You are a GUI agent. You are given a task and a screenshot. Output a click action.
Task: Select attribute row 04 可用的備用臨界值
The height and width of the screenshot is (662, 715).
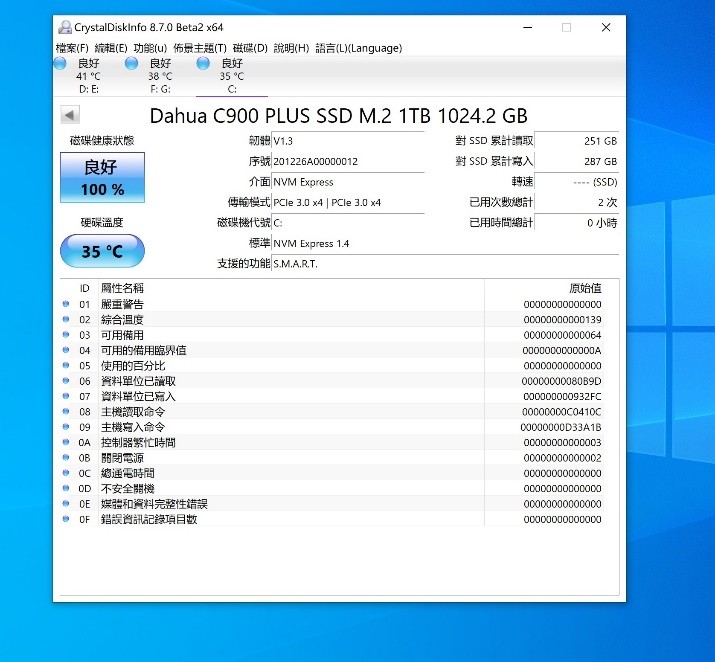click(x=333, y=350)
